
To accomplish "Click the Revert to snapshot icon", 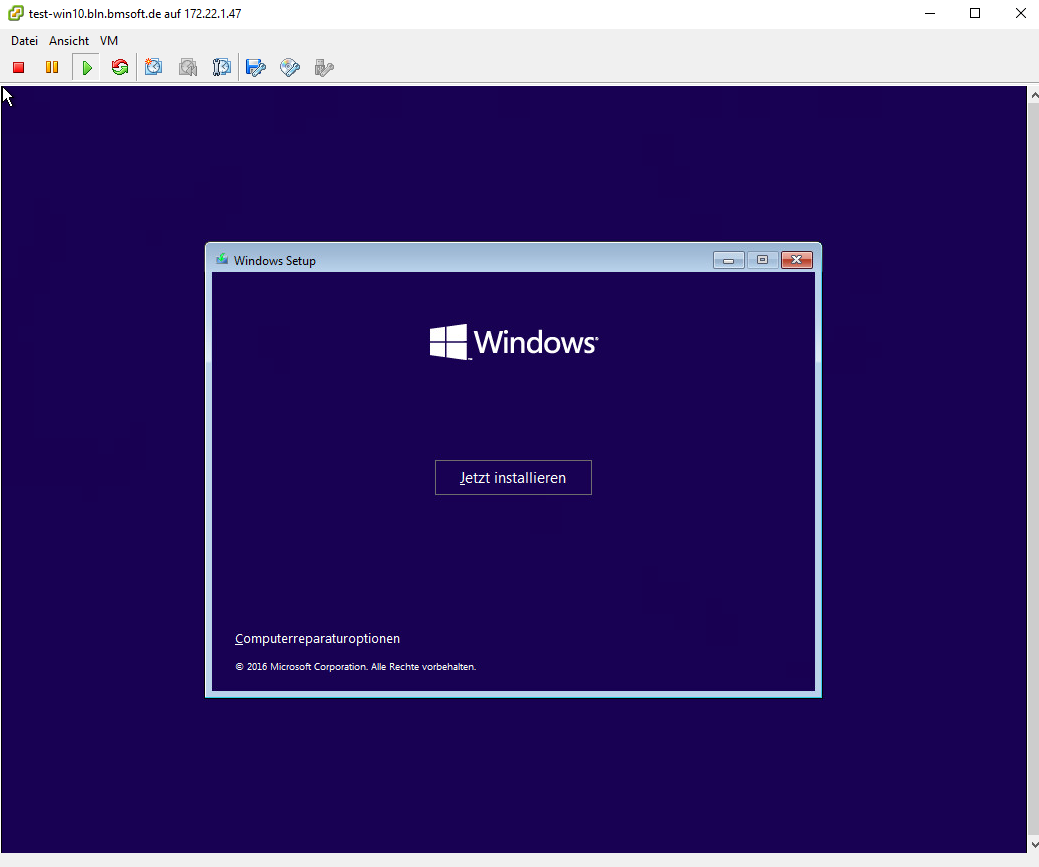I will pos(188,67).
